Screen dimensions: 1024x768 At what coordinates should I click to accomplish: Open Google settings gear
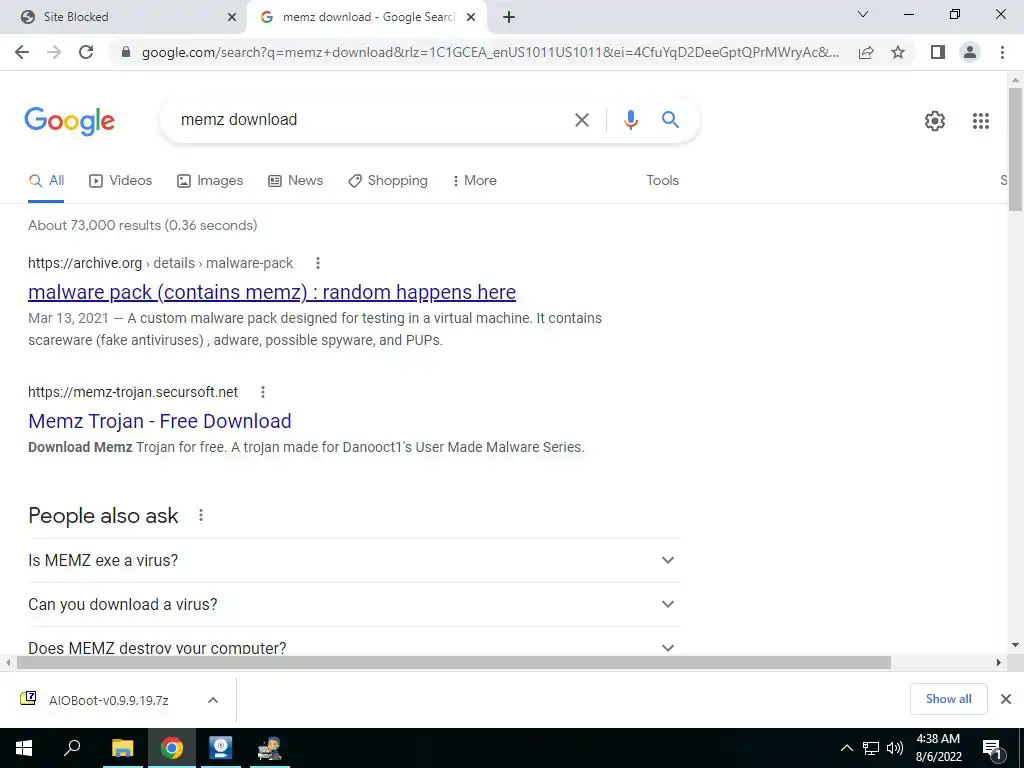point(935,121)
